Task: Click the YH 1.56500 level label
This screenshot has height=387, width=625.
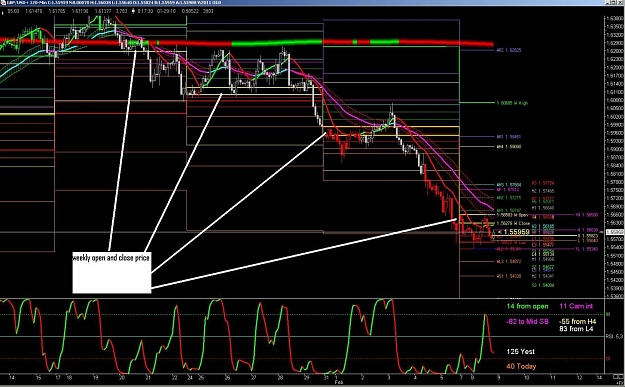Action: point(587,215)
